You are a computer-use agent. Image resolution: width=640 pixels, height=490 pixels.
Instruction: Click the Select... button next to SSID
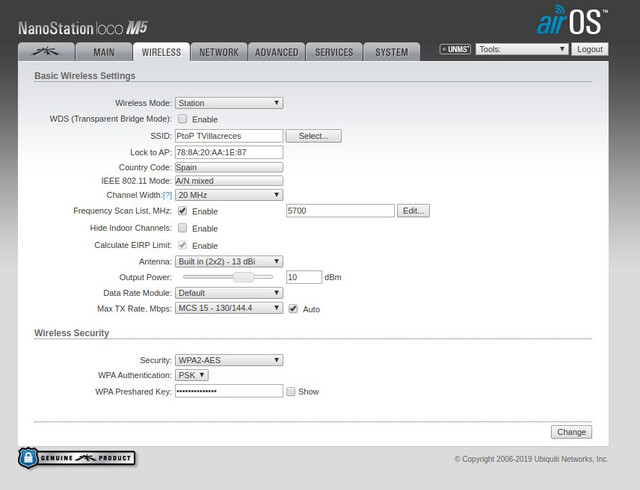[x=313, y=136]
